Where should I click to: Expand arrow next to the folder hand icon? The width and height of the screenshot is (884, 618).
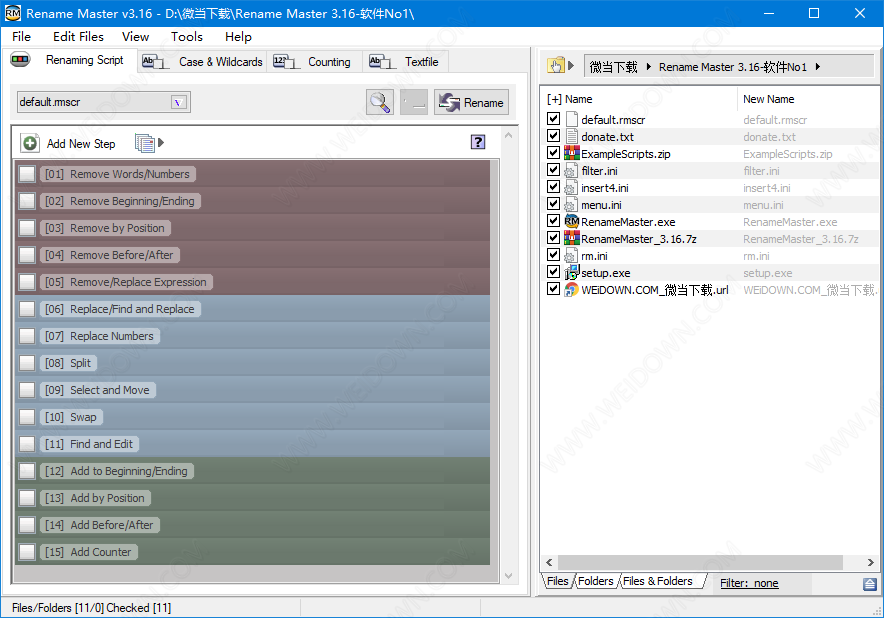pyautogui.click(x=571, y=65)
